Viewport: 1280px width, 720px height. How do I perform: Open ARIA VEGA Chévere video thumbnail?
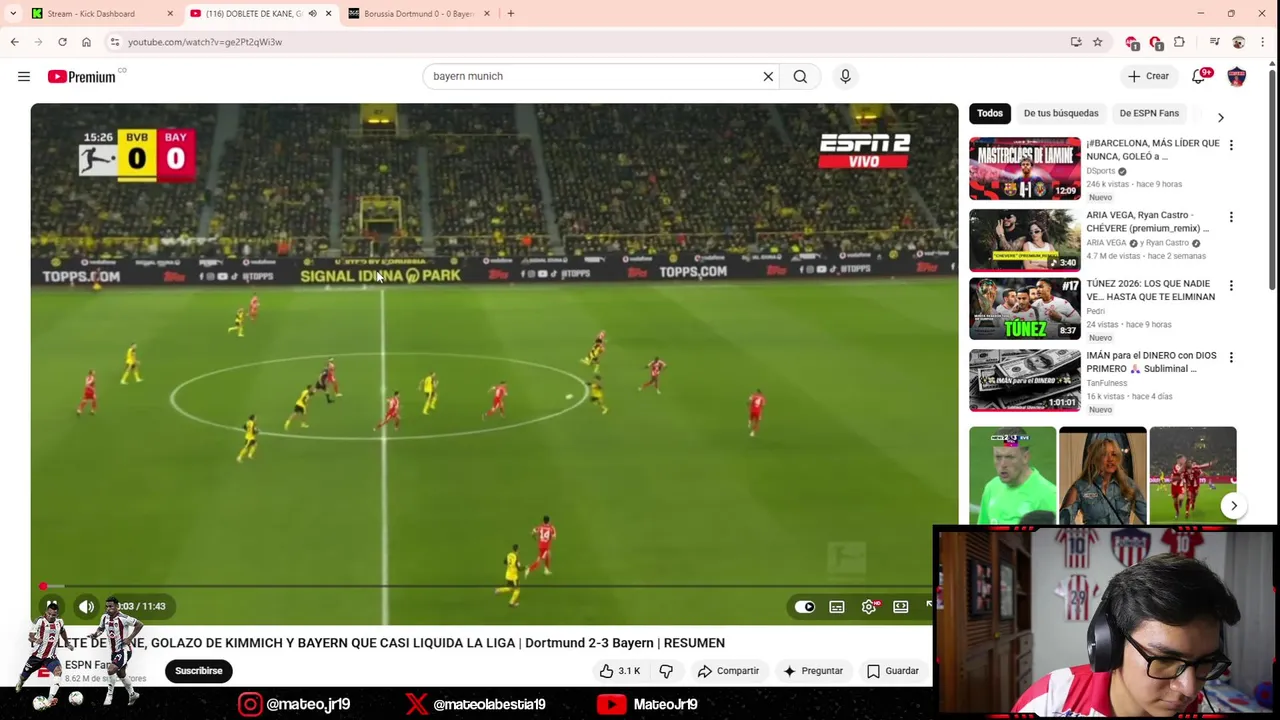tap(1025, 240)
